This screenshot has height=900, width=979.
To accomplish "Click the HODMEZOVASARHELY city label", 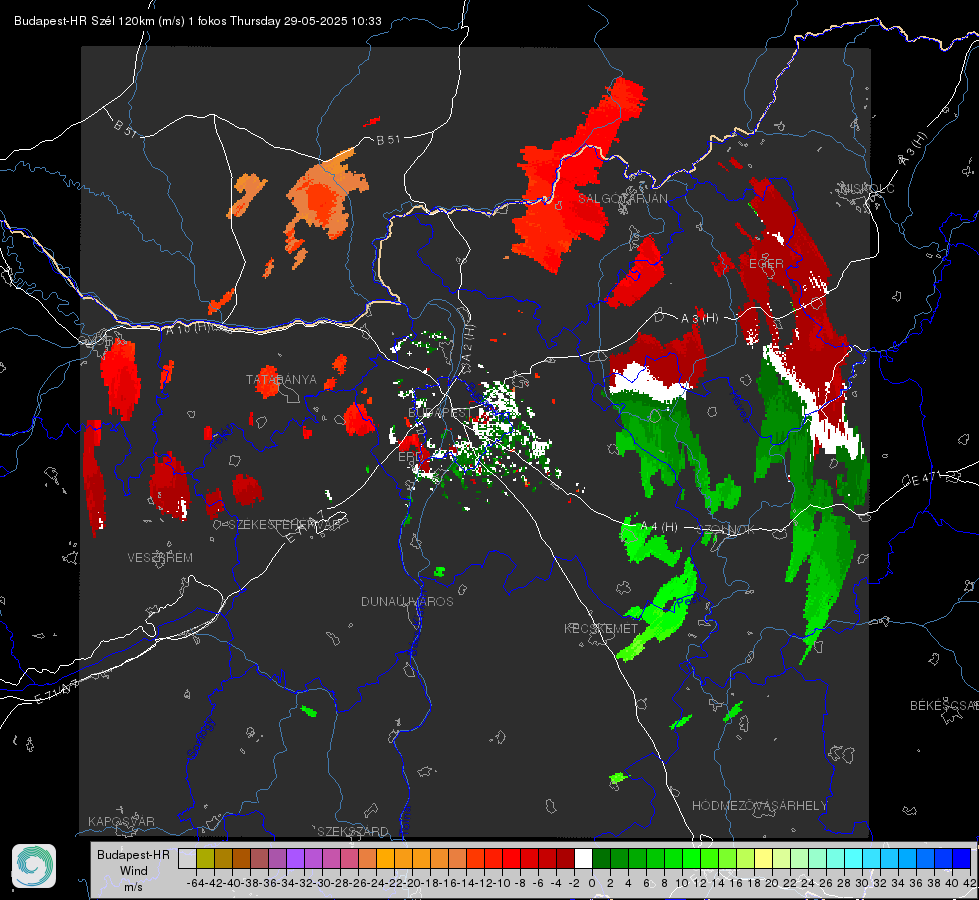I will pos(759,806).
